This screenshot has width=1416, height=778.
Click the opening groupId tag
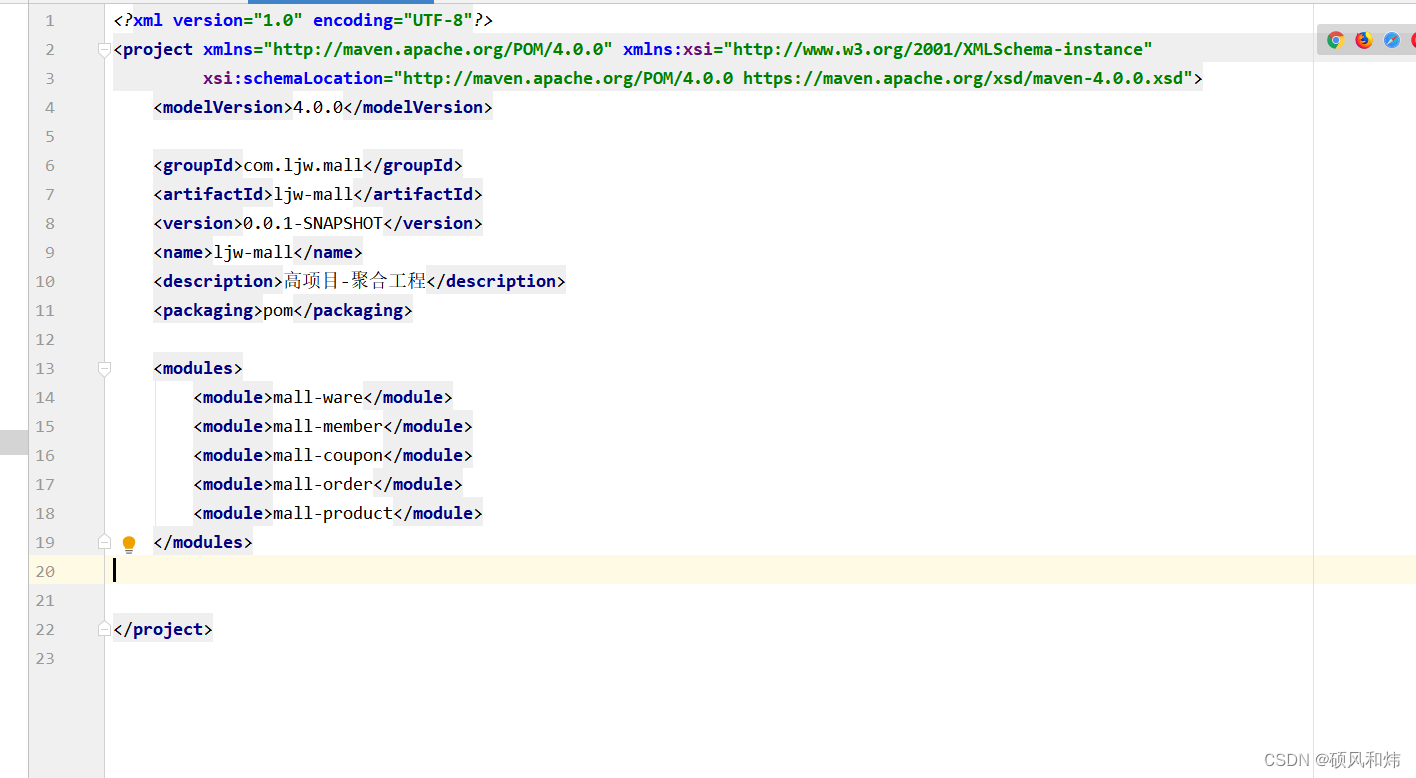pos(198,165)
